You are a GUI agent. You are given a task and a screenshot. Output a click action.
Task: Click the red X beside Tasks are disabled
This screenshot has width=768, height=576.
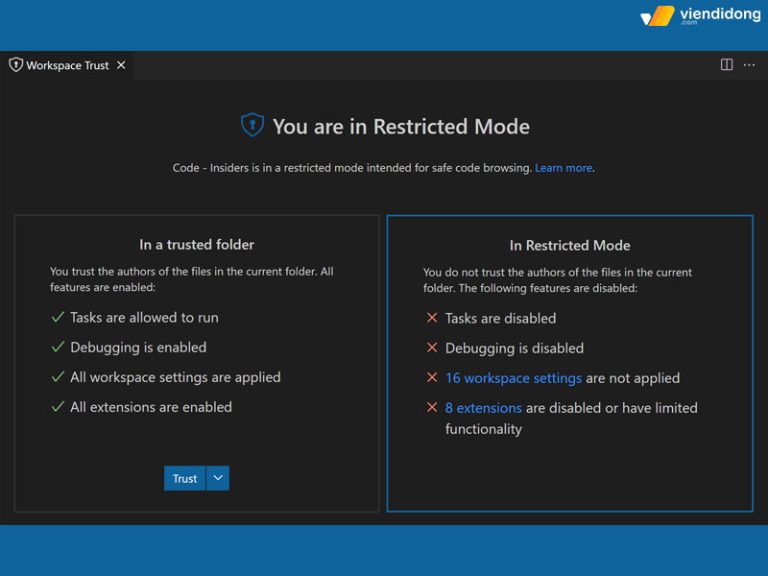pos(432,318)
